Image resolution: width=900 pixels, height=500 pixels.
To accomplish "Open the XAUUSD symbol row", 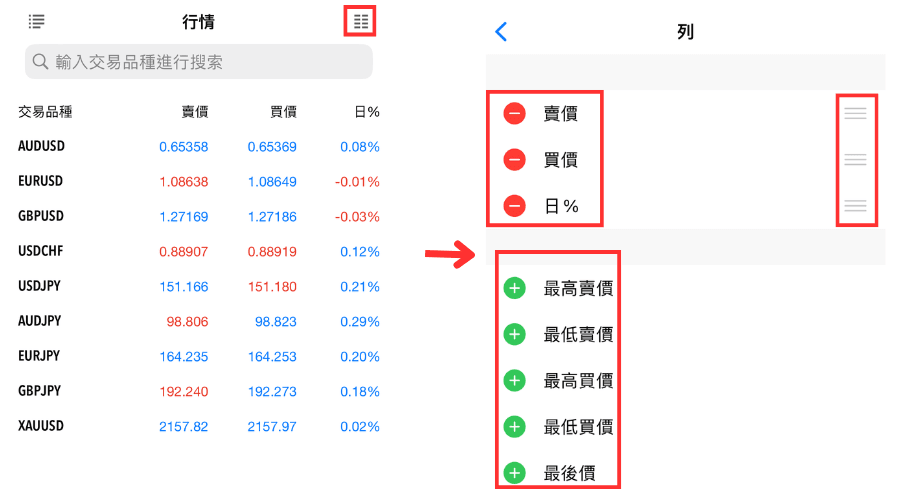I will (199, 427).
